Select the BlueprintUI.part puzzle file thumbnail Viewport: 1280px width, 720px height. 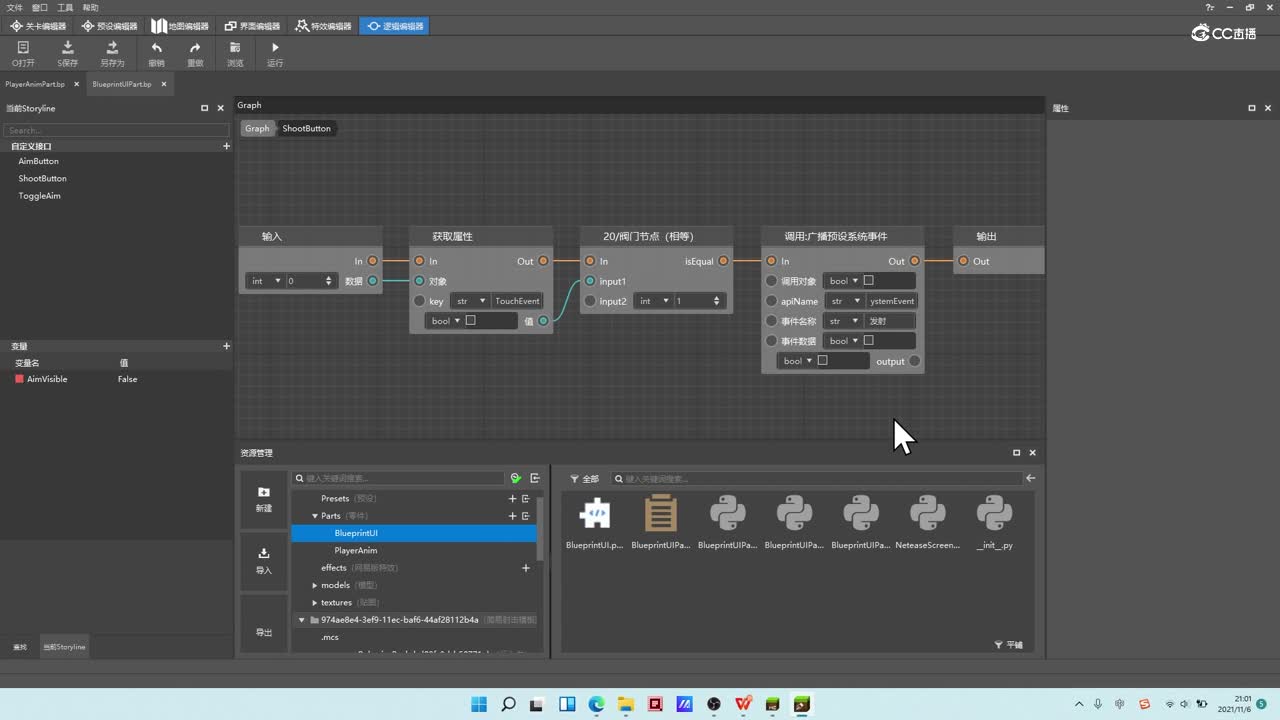(x=594, y=514)
